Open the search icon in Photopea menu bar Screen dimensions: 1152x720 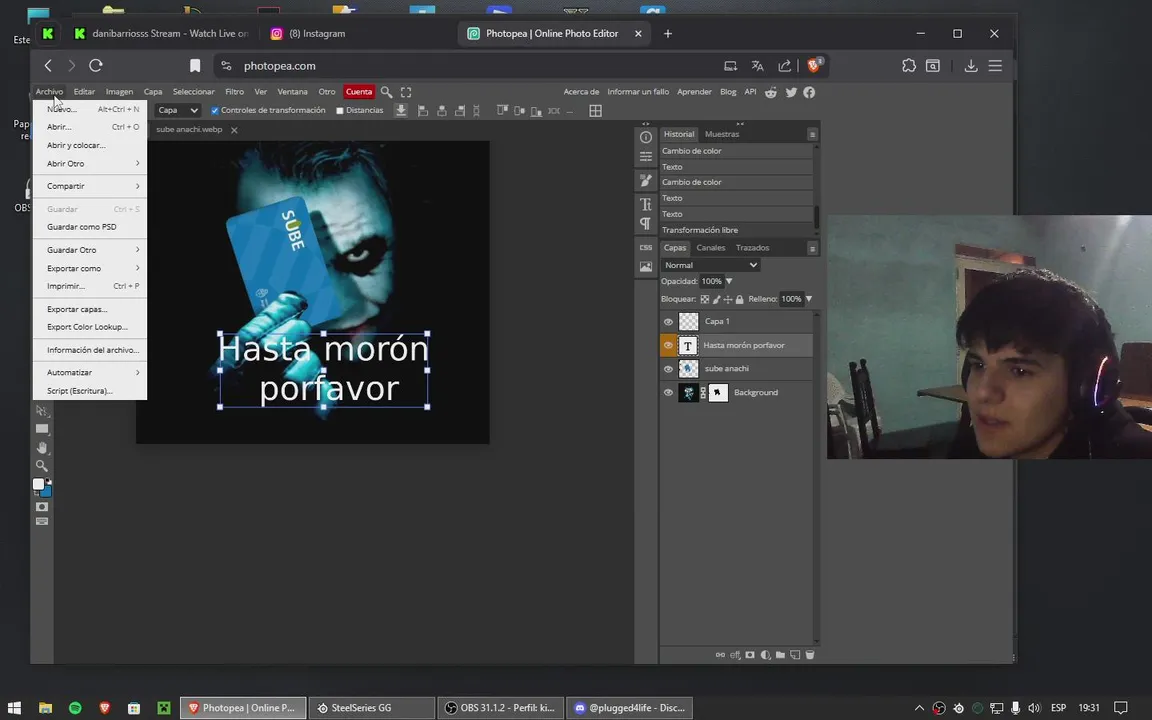(x=386, y=92)
